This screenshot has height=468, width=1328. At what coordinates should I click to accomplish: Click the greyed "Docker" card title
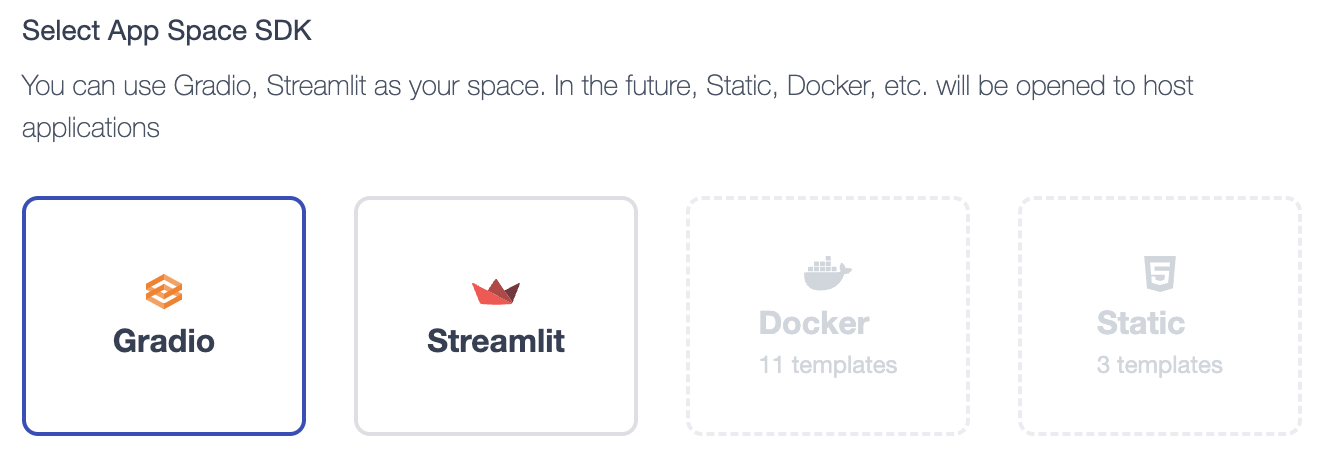click(814, 323)
